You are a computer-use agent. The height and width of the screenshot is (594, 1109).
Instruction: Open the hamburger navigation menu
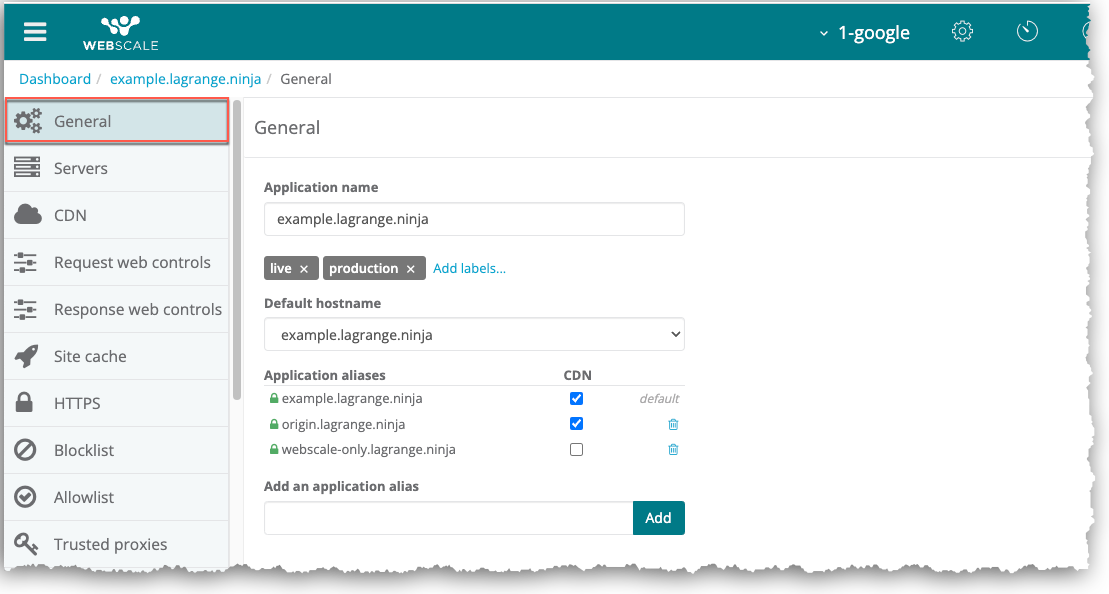pyautogui.click(x=35, y=32)
